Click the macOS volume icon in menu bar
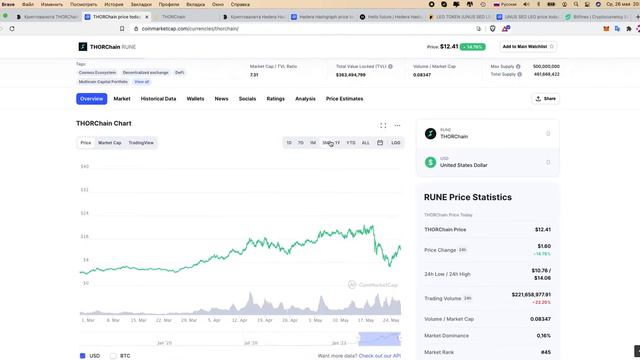This screenshot has height=360, width=640. (x=527, y=4)
